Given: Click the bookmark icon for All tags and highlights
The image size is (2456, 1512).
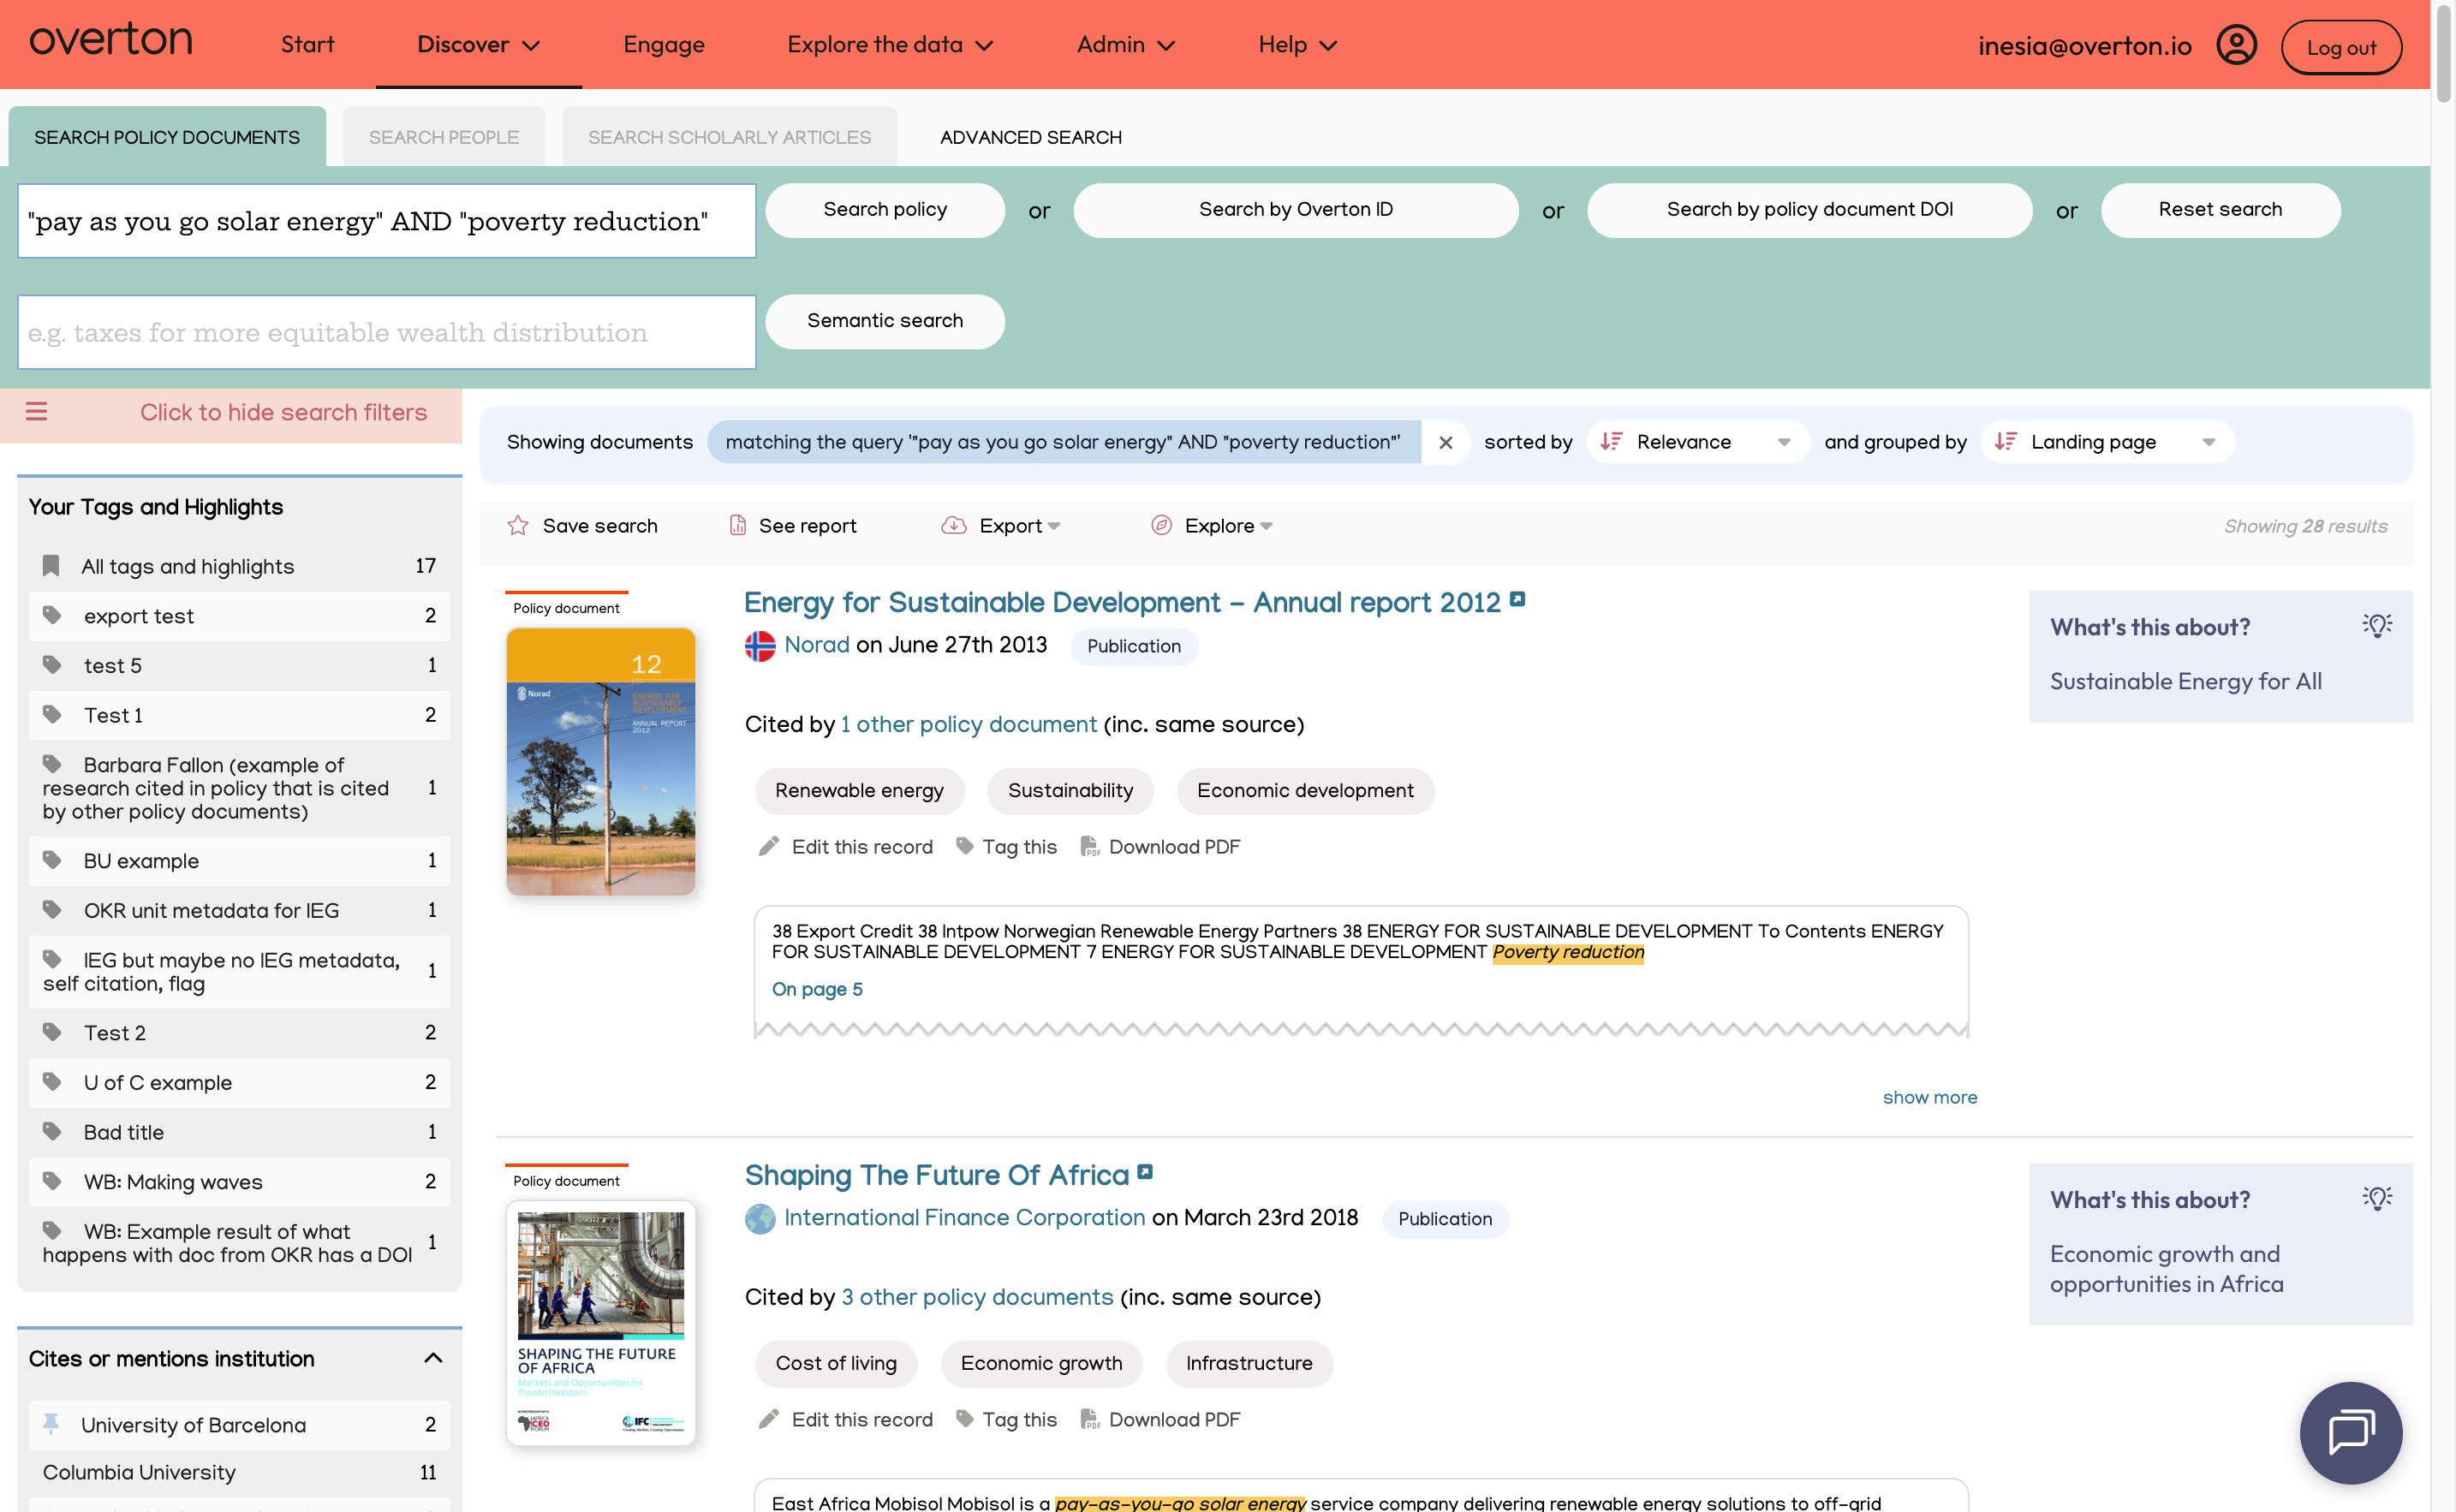Looking at the screenshot, I should [51, 566].
